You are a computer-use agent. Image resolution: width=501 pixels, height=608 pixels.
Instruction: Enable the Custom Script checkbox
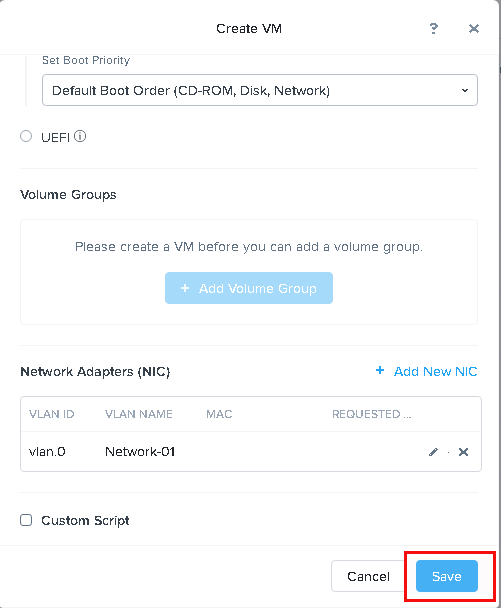coord(26,520)
